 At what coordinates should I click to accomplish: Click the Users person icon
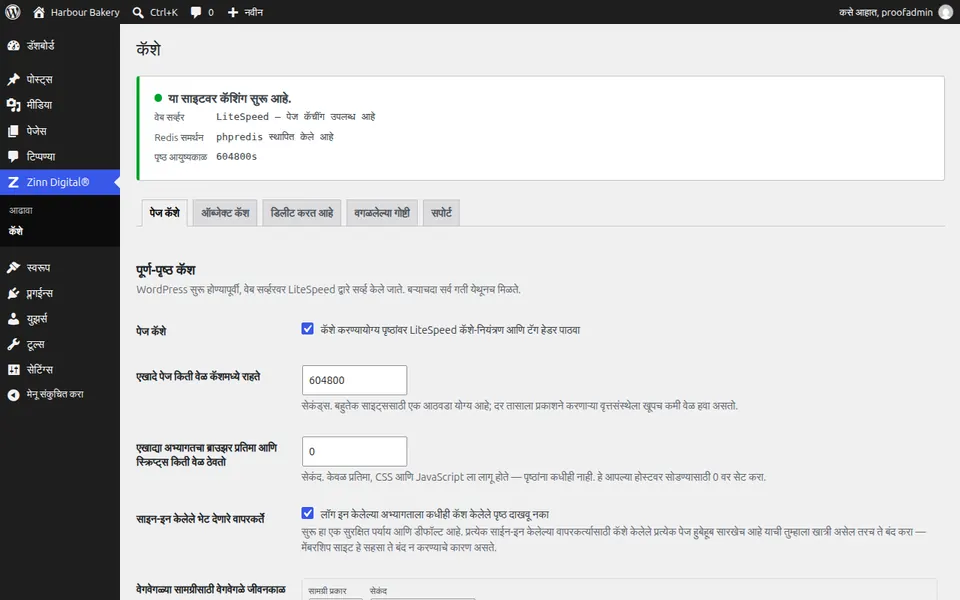(x=13, y=319)
